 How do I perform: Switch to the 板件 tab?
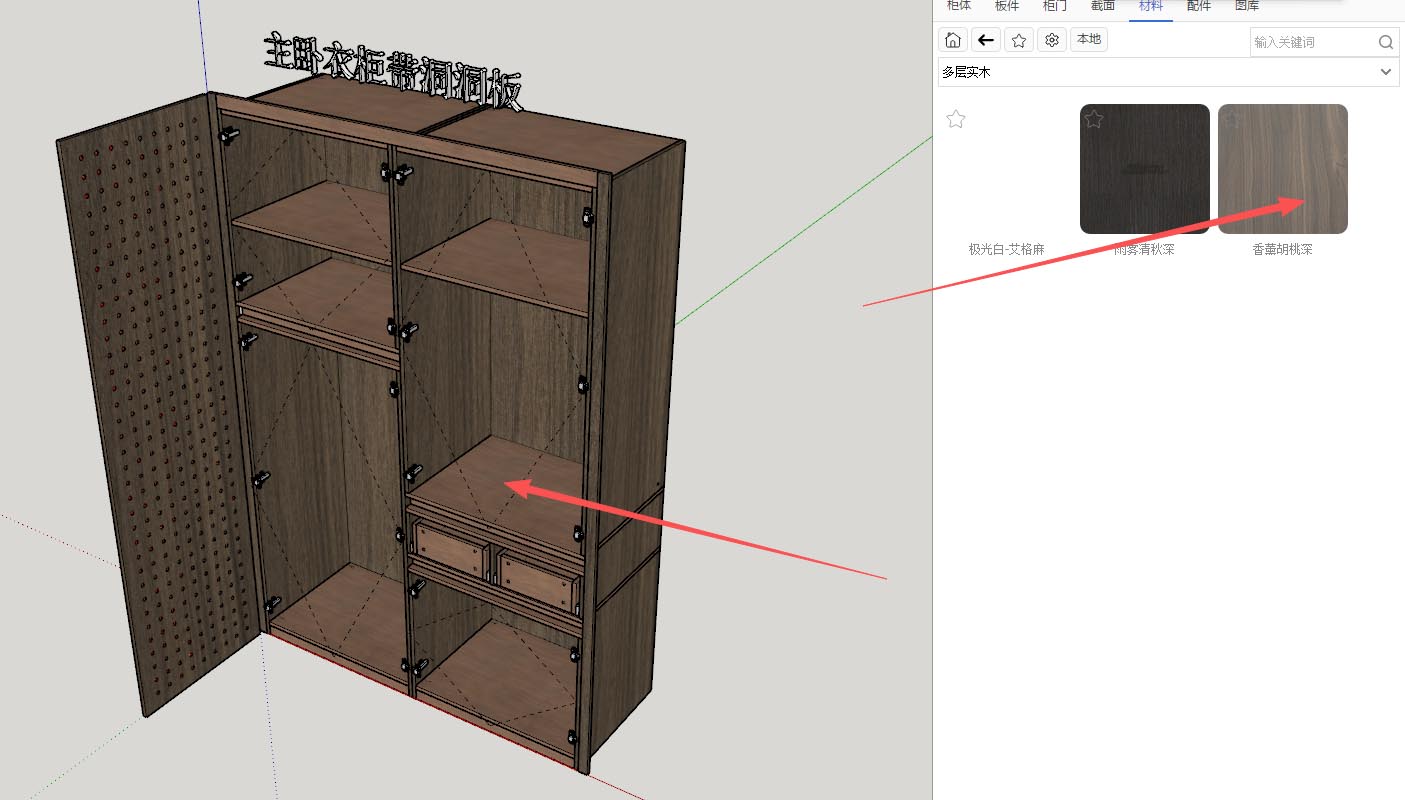pyautogui.click(x=1007, y=6)
